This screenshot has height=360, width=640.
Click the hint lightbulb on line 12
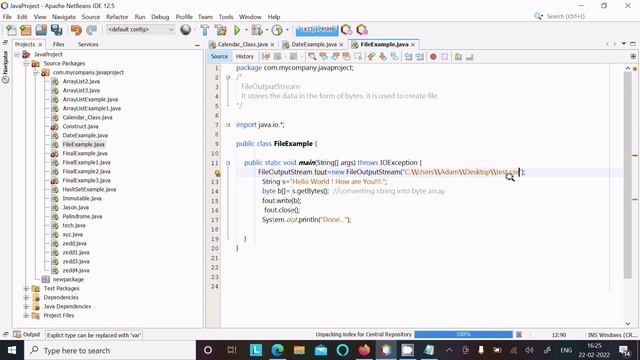[x=217, y=173]
